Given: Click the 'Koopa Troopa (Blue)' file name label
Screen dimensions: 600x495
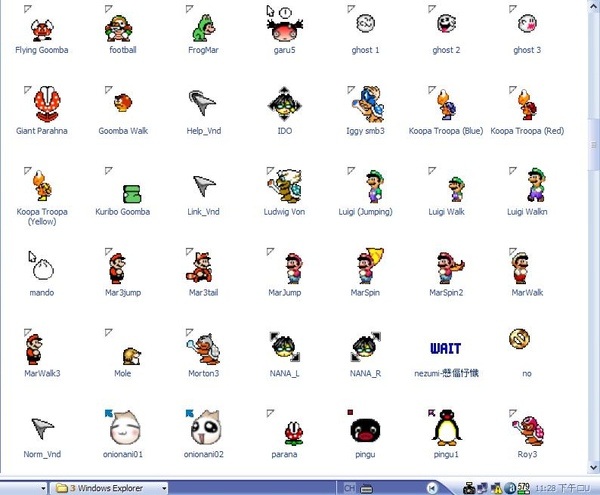Looking at the screenshot, I should coord(446,131).
